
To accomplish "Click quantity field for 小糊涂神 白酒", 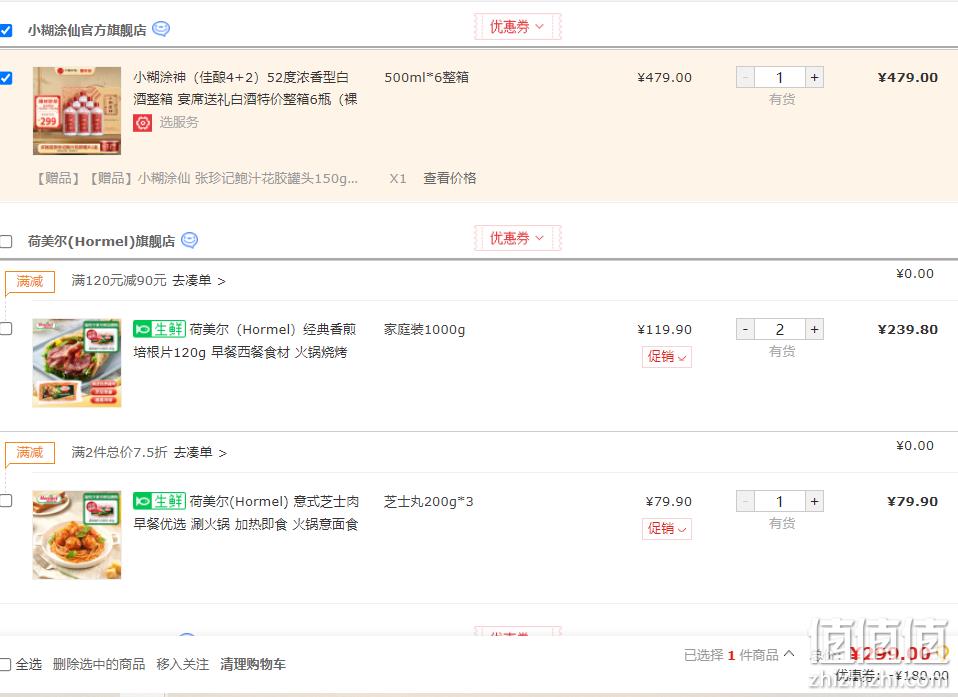I will point(780,78).
